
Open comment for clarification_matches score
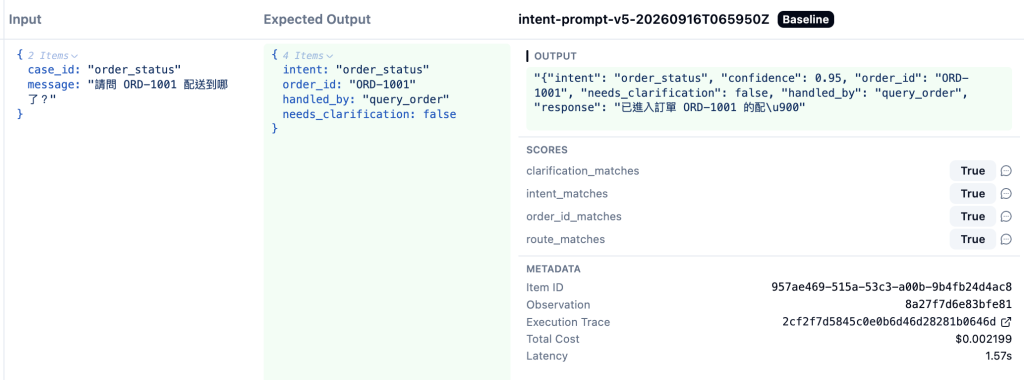point(1006,171)
